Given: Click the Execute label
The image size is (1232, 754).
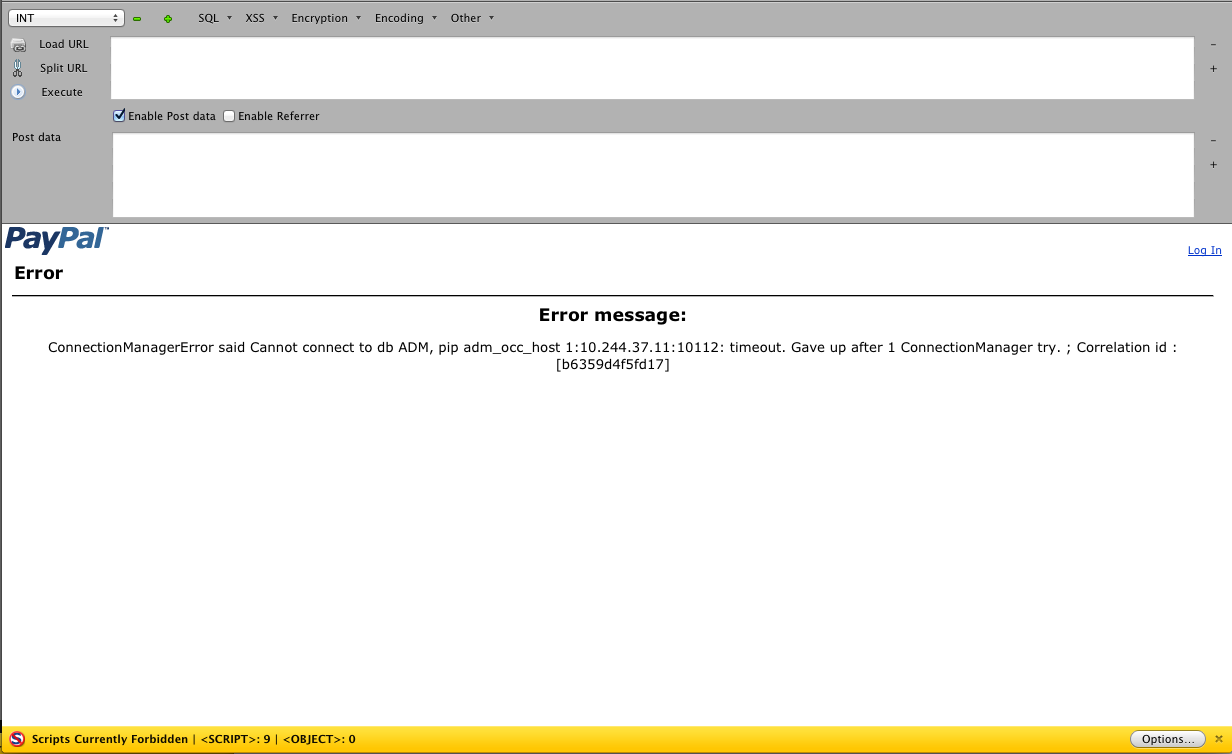Looking at the screenshot, I should 62,92.
